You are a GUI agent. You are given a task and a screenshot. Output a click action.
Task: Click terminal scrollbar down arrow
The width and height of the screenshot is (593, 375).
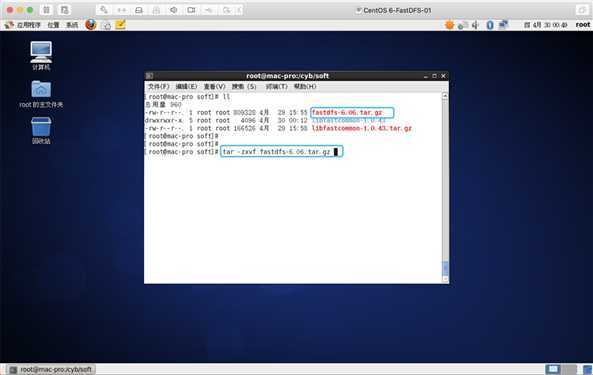tap(445, 279)
